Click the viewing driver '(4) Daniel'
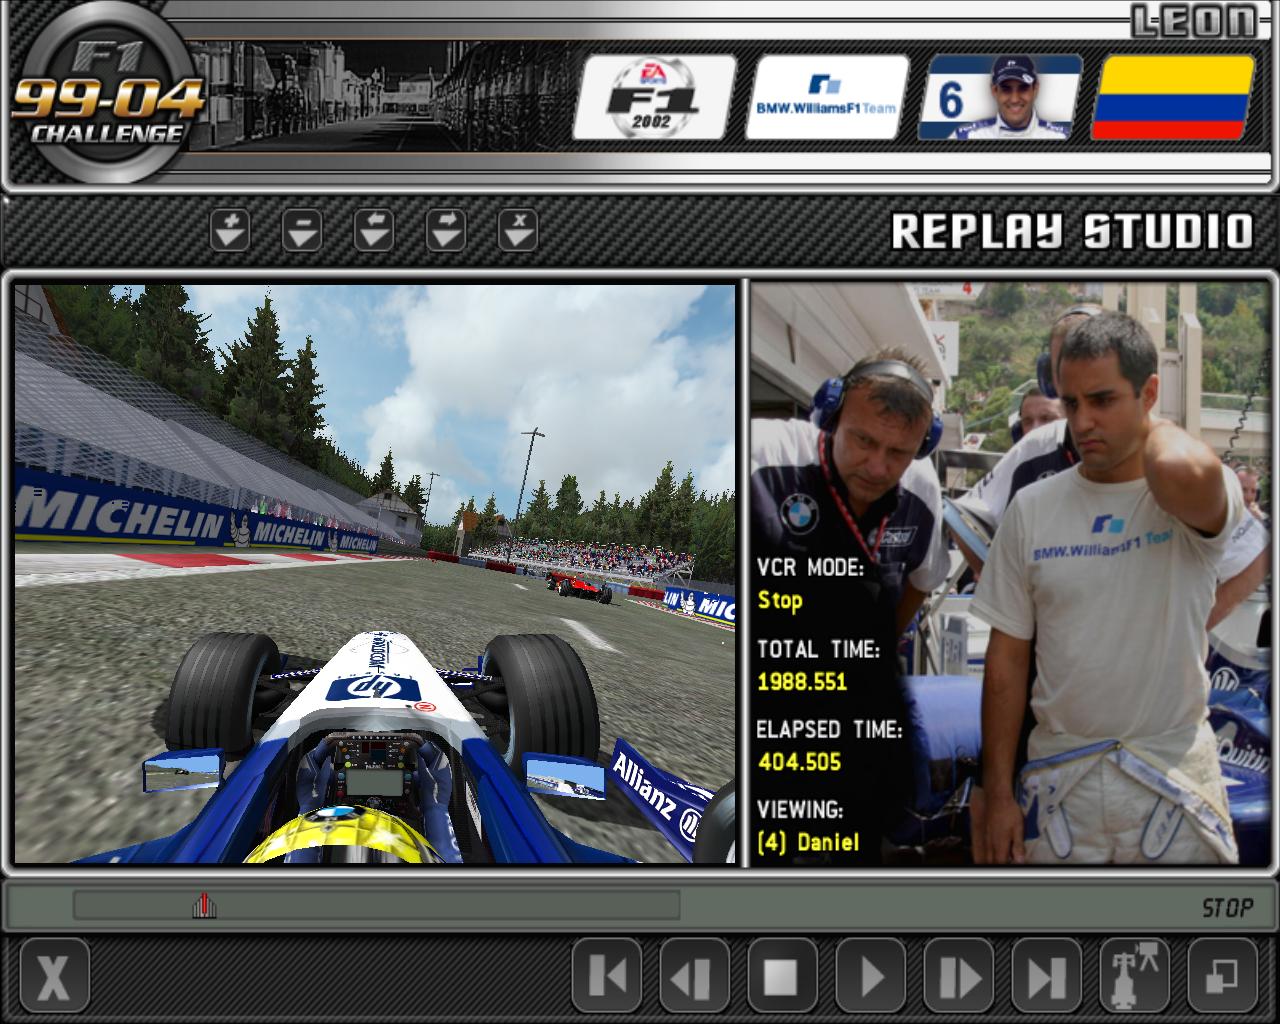Image resolution: width=1280 pixels, height=1024 pixels. pos(808,842)
